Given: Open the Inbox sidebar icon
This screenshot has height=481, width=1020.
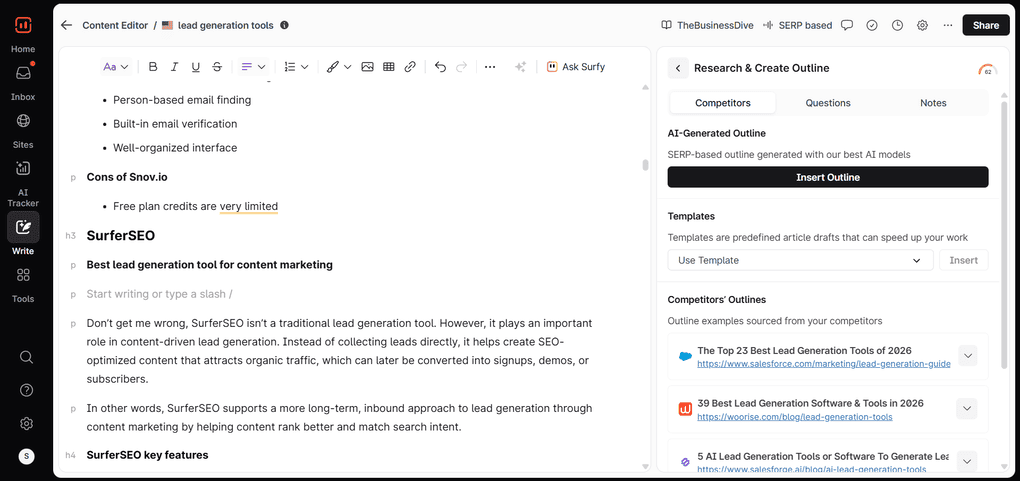Looking at the screenshot, I should coord(23,74).
